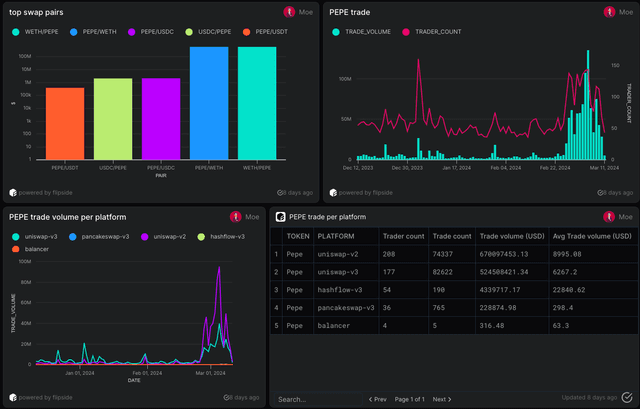The image size is (640, 409).
Task: Sort by Avg Trade volume (USD) column header
Action: click(592, 236)
